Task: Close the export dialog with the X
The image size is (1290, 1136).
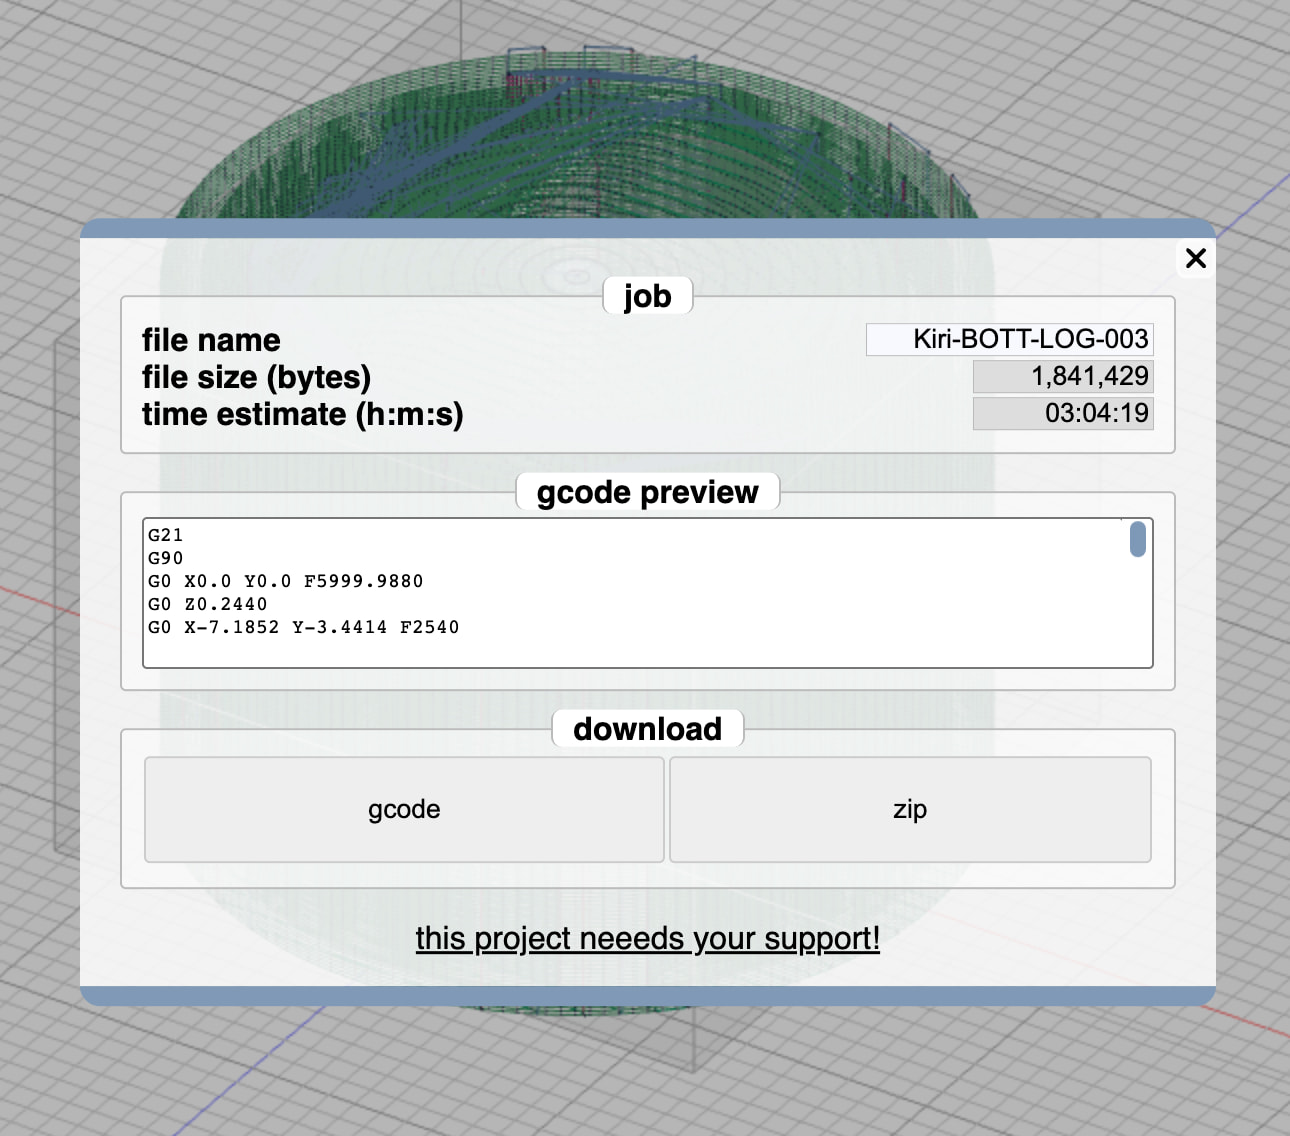Action: click(x=1195, y=258)
